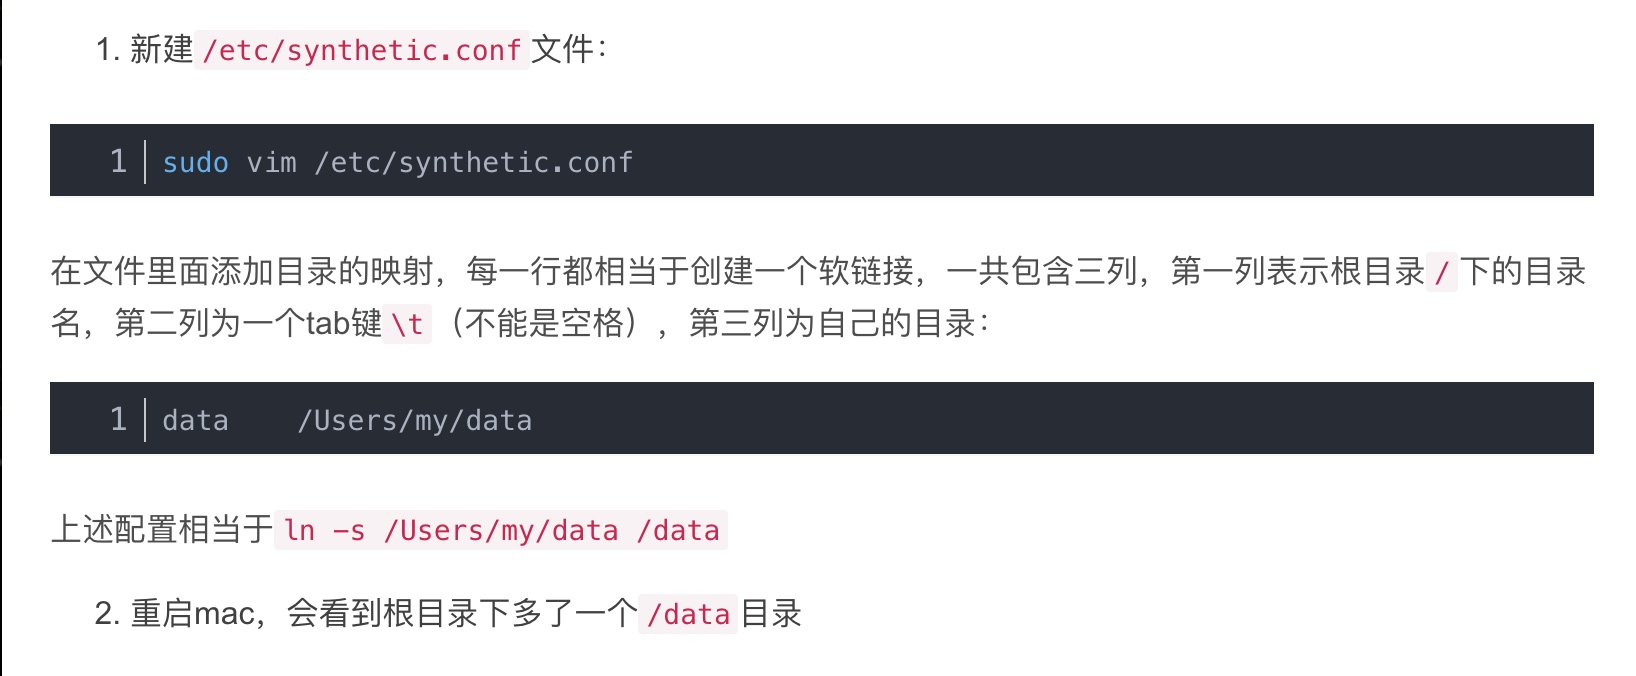
Task: Click the phrase 在文件里面添加目录的映射
Action: 242,271
